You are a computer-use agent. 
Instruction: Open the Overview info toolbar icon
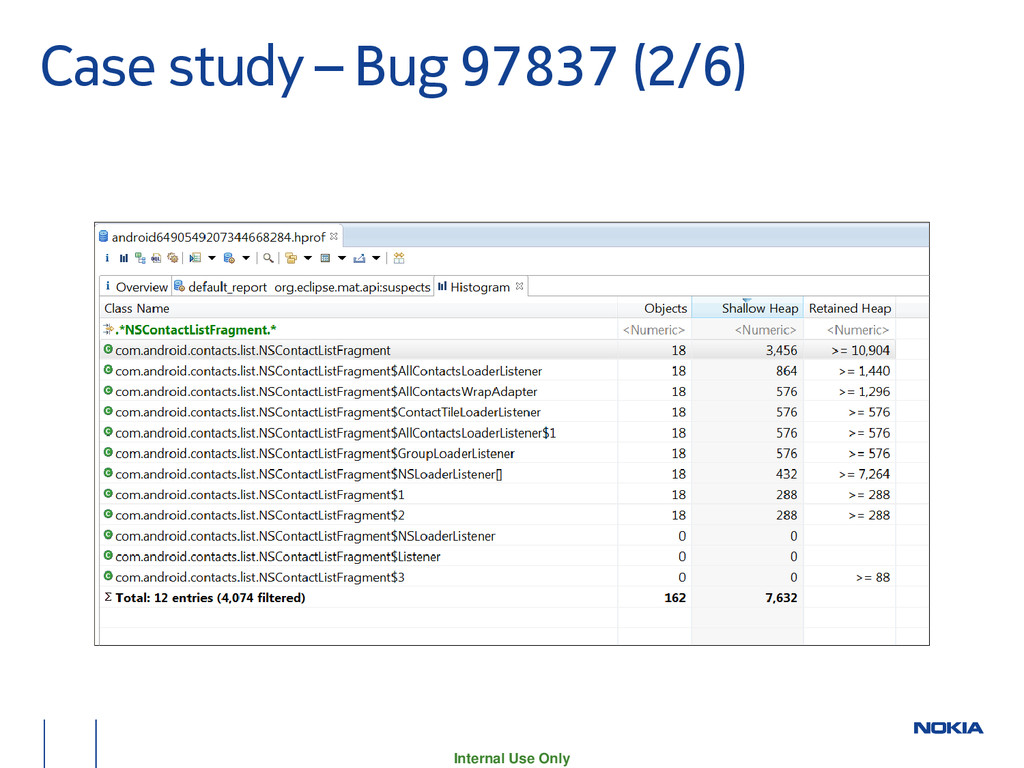coord(108,258)
